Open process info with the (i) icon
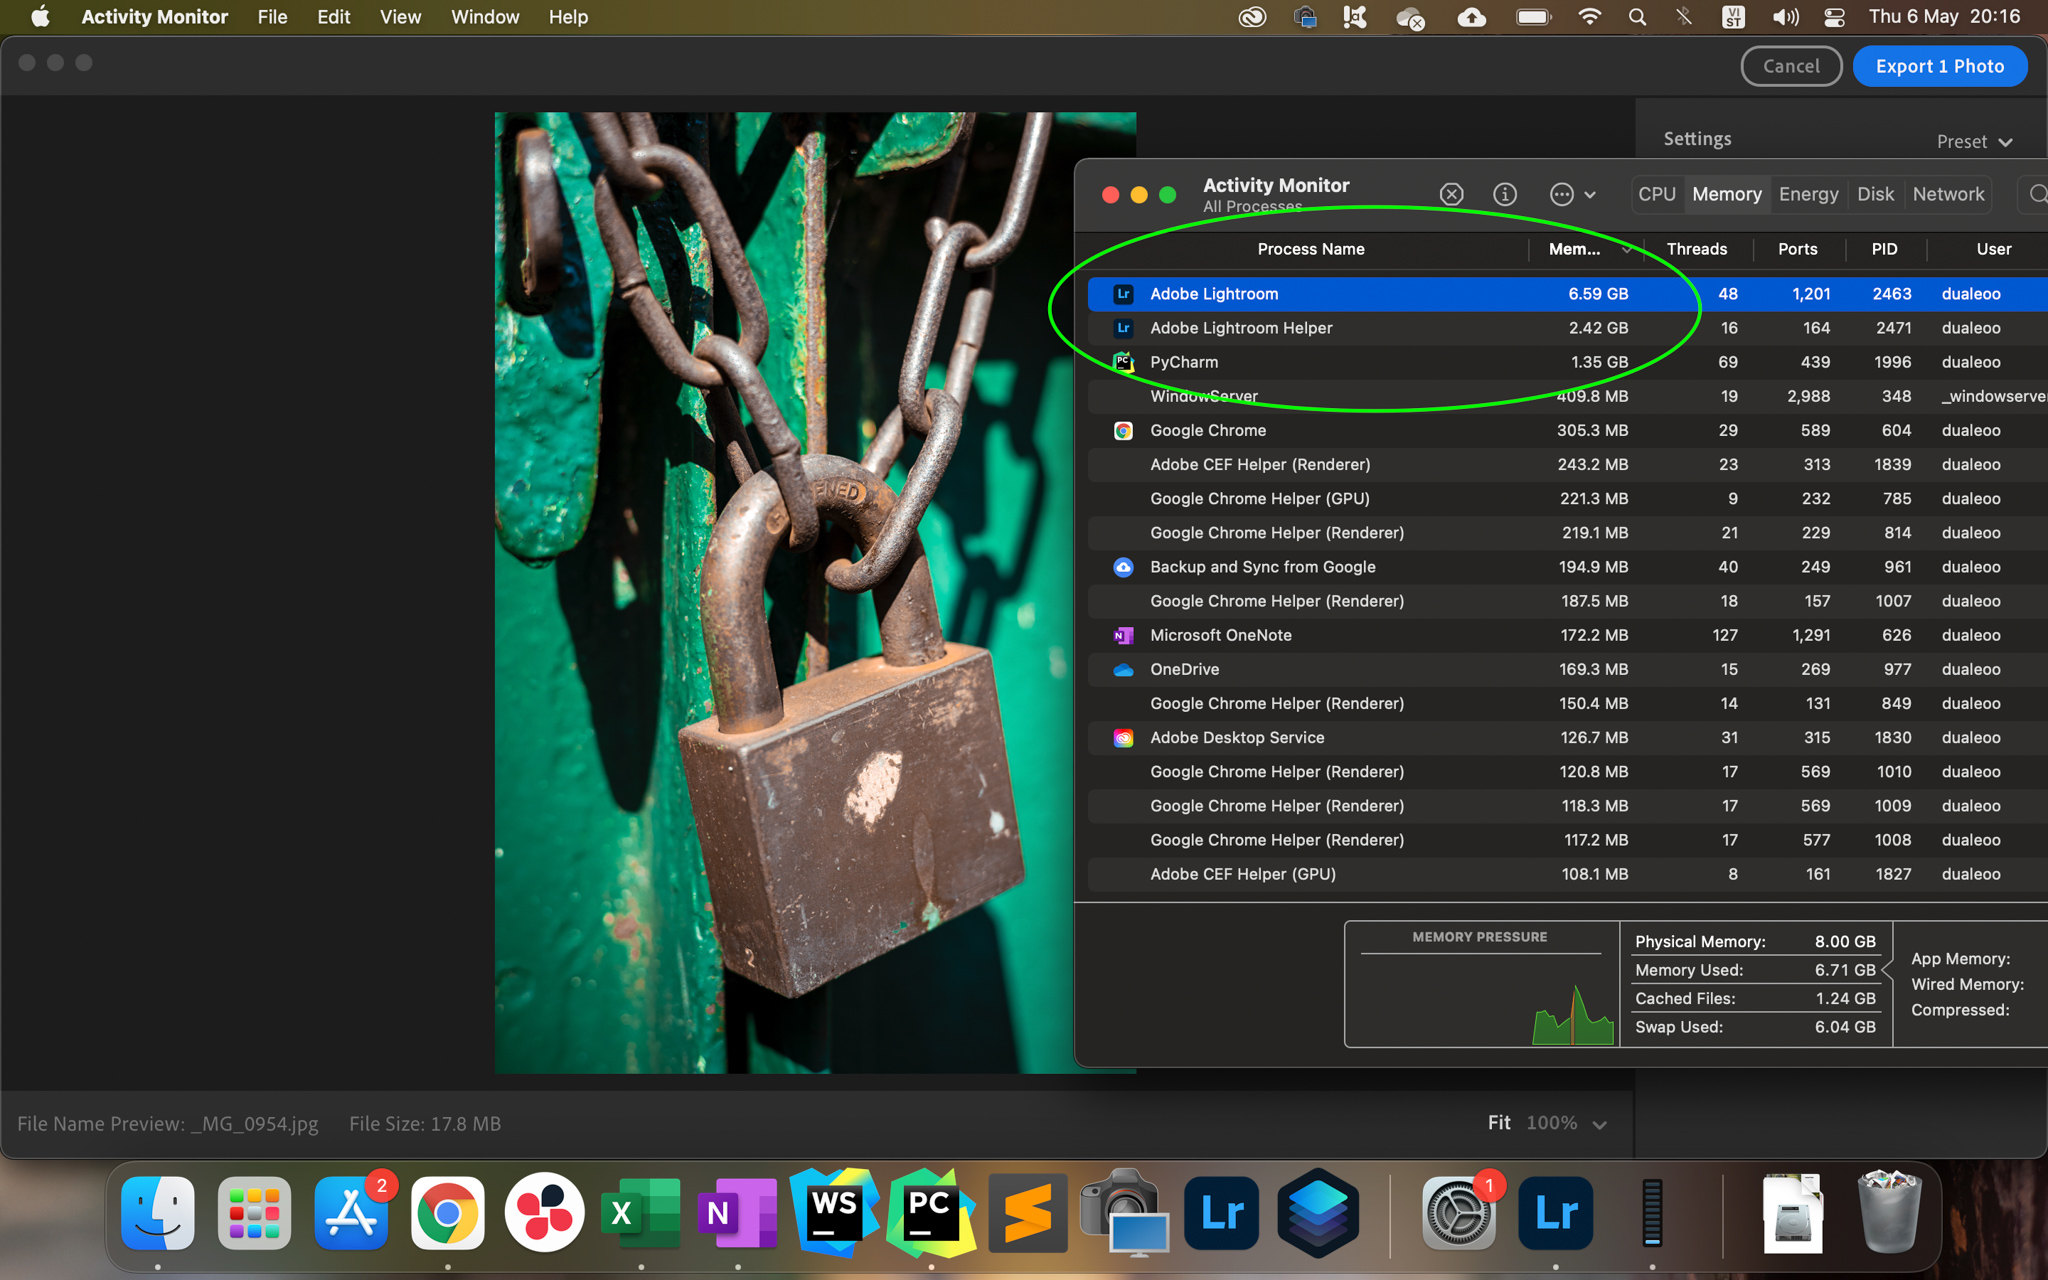 click(x=1504, y=194)
